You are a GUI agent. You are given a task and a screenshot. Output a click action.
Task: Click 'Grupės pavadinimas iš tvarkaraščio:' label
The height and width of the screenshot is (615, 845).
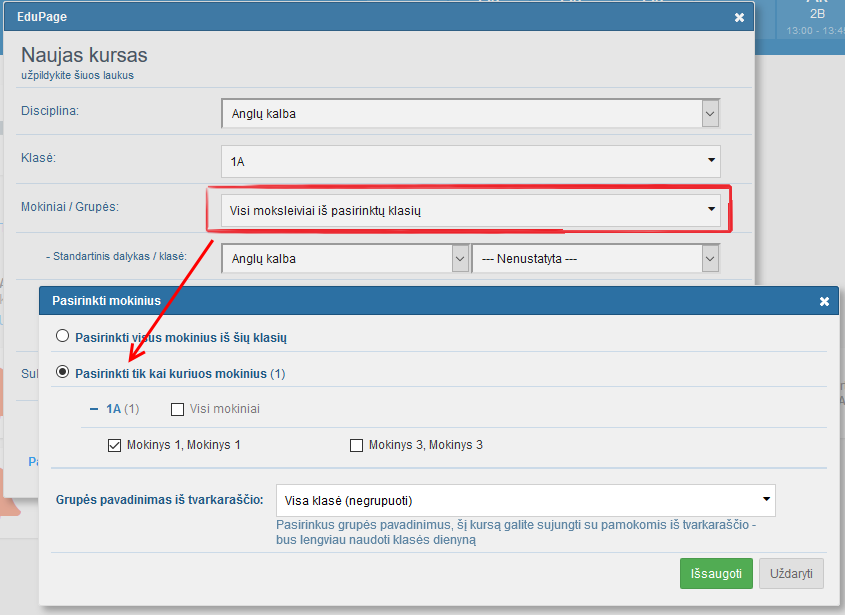(x=160, y=500)
